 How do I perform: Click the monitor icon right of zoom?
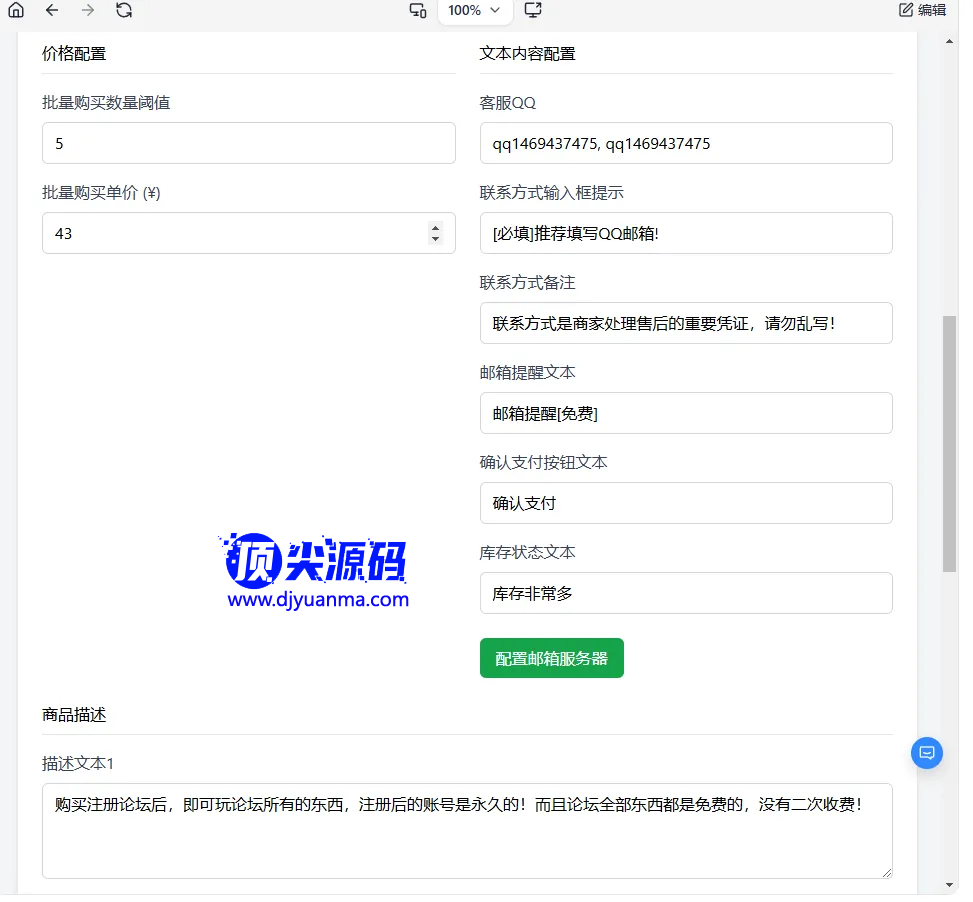pos(533,11)
